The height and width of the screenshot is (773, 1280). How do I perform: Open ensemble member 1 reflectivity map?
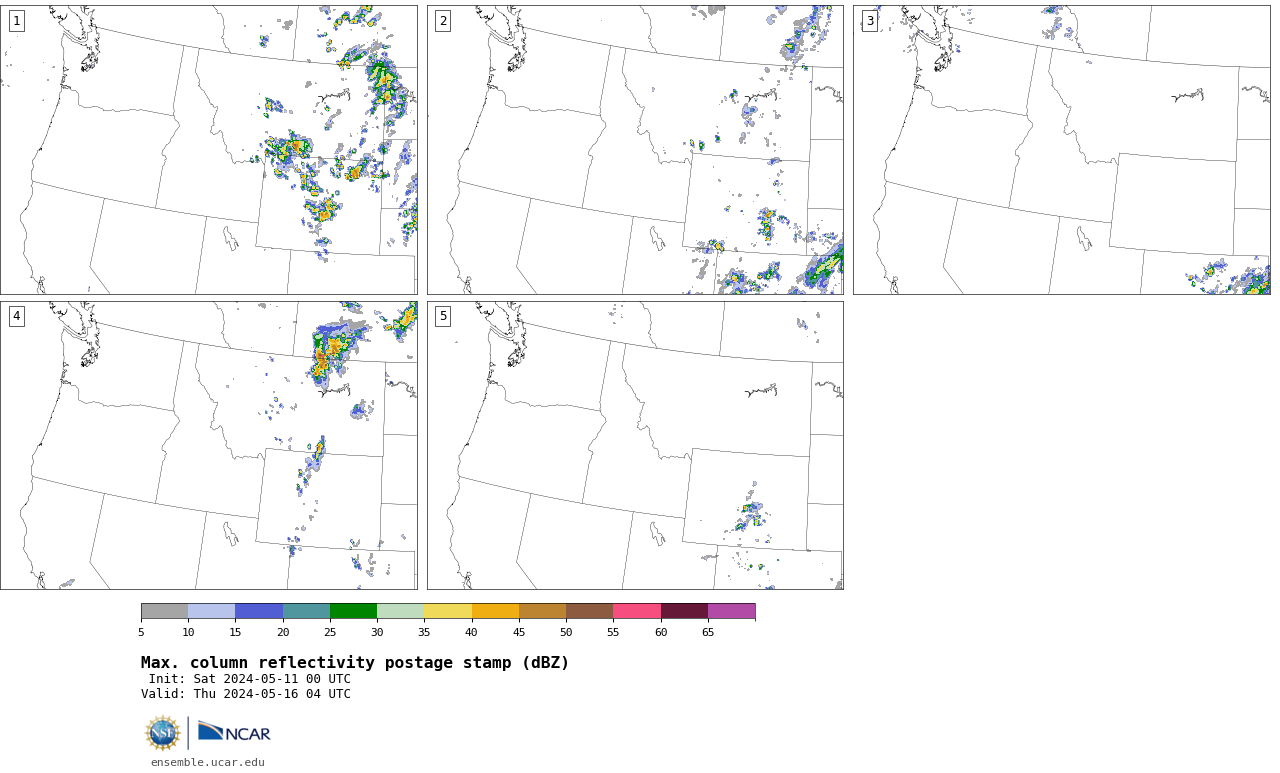pos(209,150)
